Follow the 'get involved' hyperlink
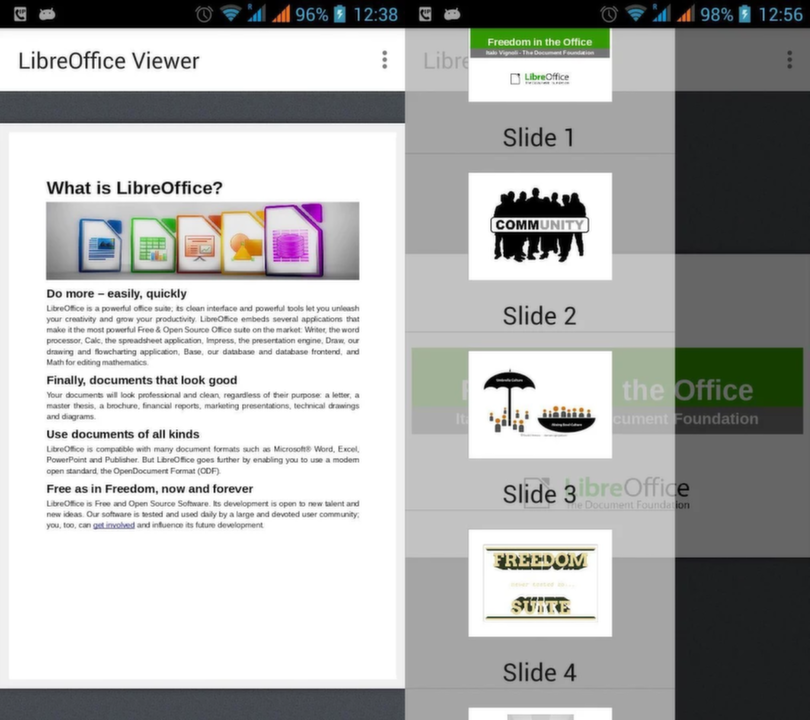The height and width of the screenshot is (720, 810). tap(114, 525)
